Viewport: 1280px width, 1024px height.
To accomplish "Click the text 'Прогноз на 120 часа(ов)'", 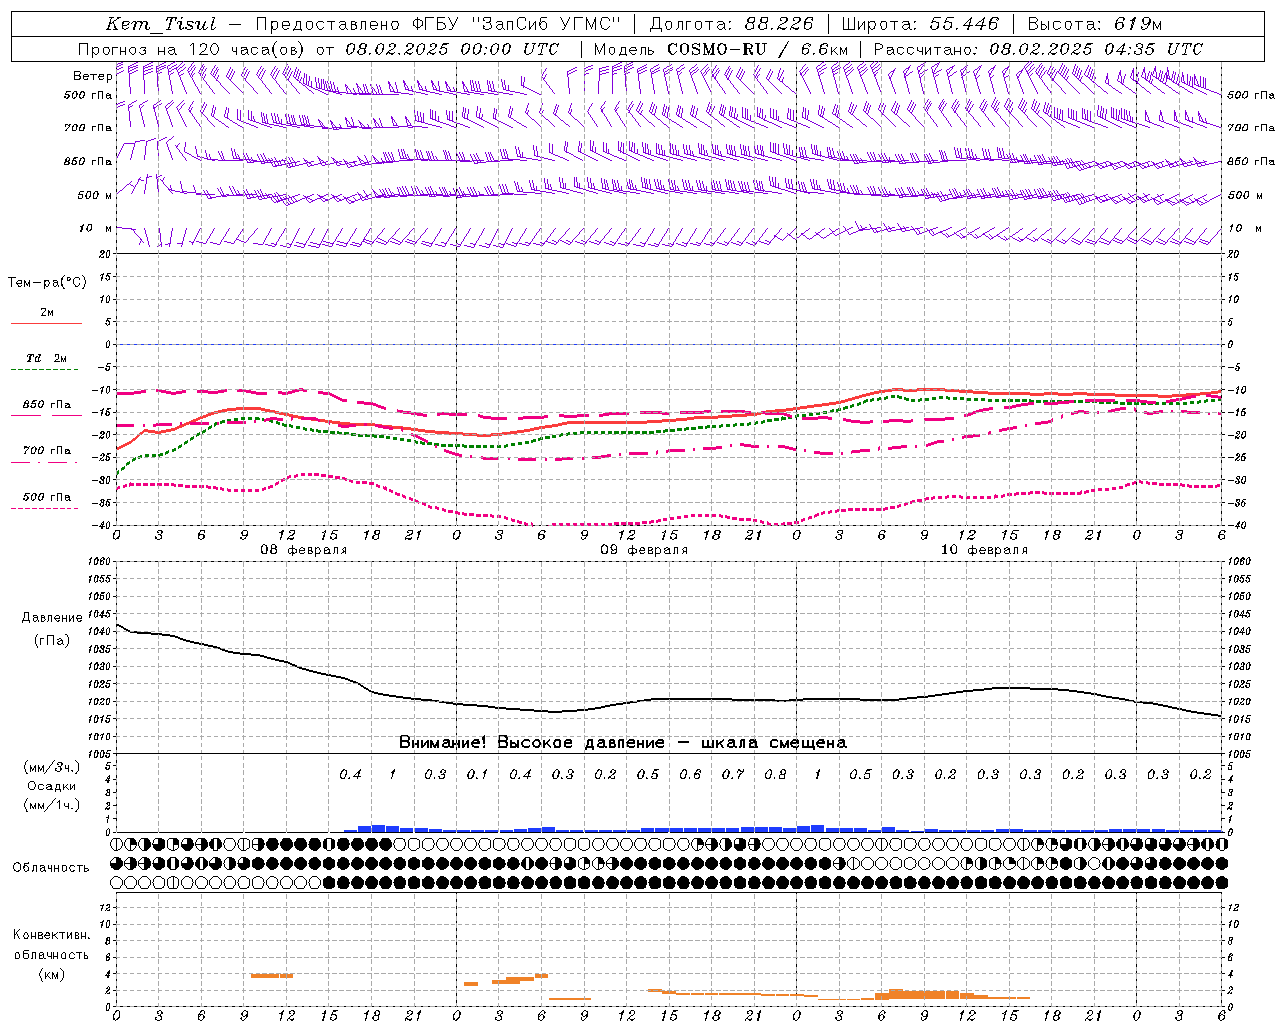I will click(192, 49).
